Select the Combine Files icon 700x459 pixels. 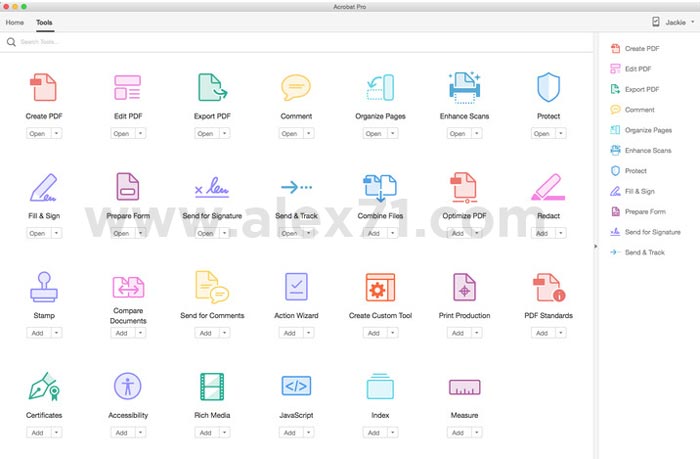point(380,188)
